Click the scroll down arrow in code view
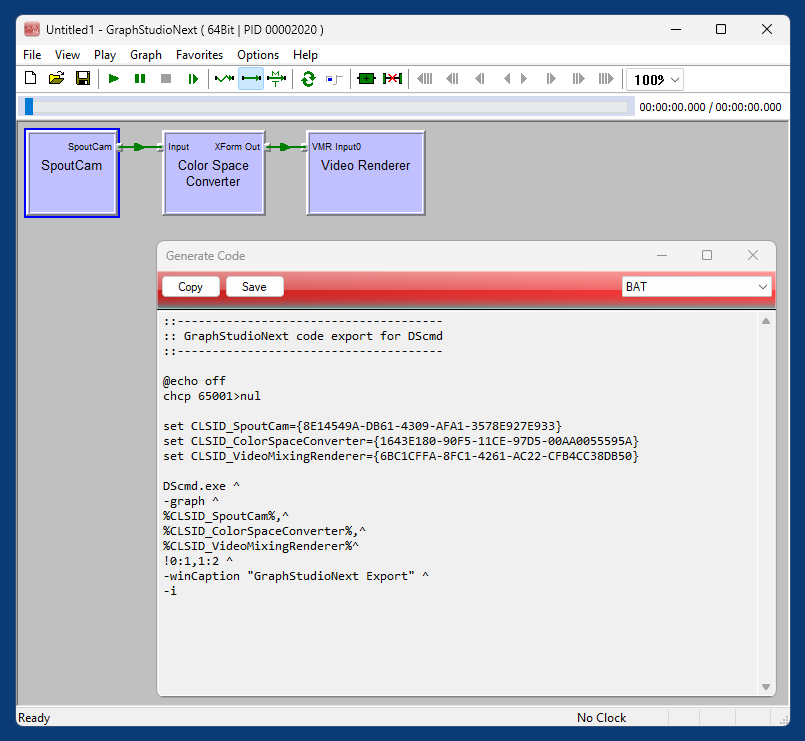The width and height of the screenshot is (805, 741). pos(766,687)
